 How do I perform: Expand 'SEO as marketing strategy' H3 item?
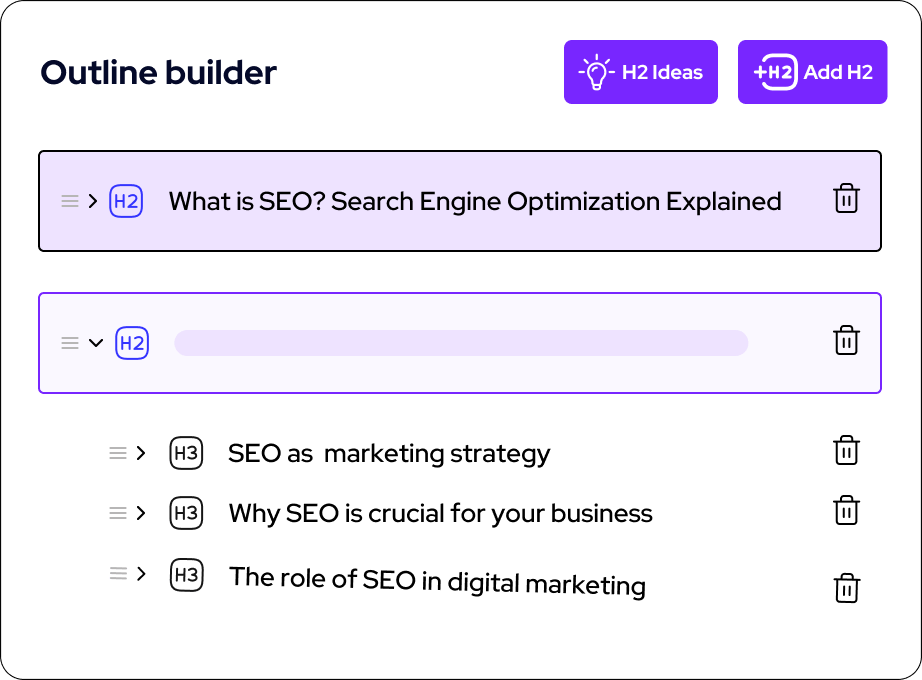tap(141, 453)
